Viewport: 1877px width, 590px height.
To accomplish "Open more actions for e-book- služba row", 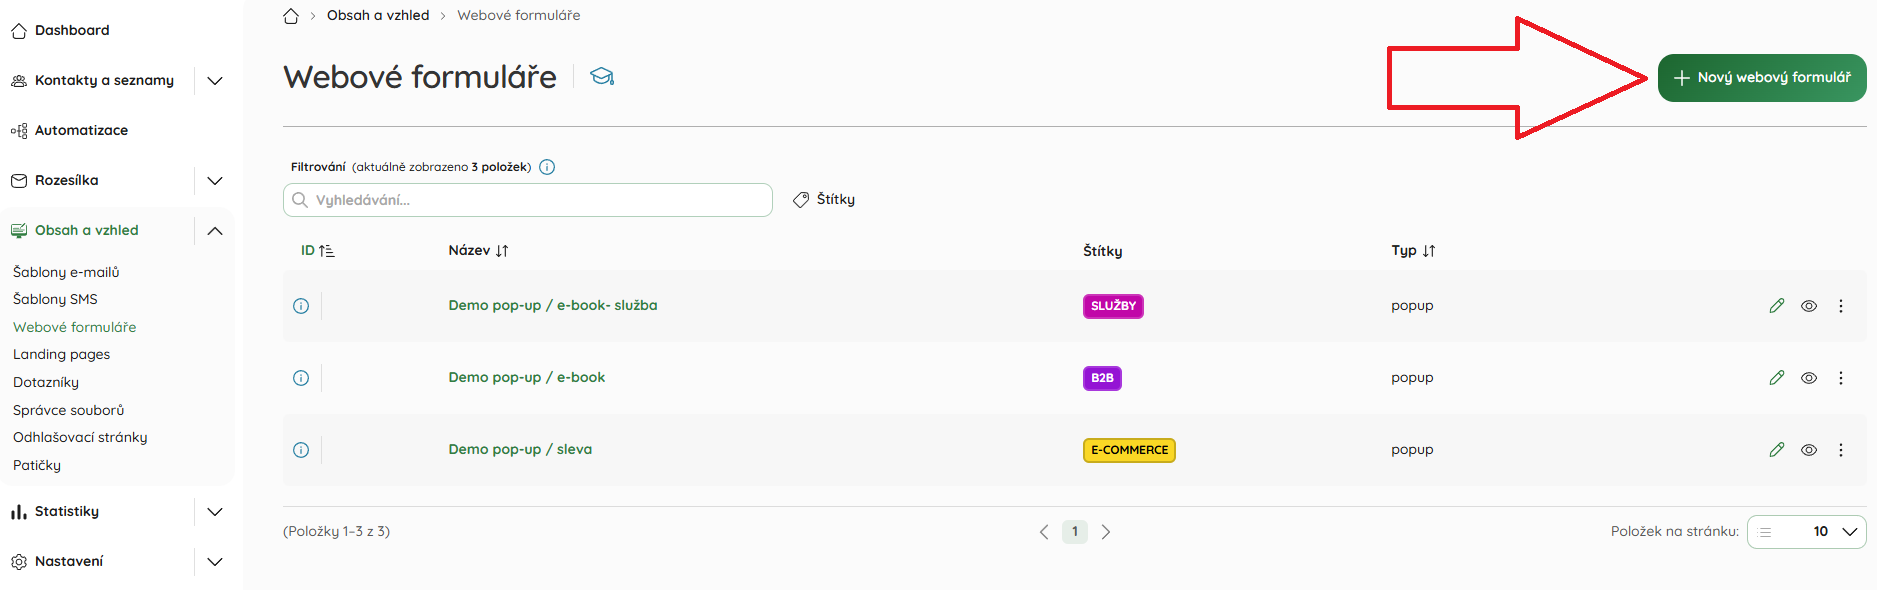I will (x=1841, y=306).
